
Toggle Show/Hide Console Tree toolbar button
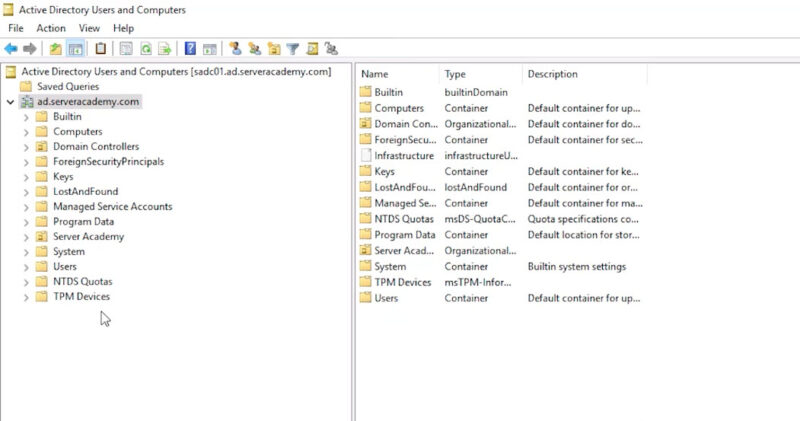tap(75, 48)
